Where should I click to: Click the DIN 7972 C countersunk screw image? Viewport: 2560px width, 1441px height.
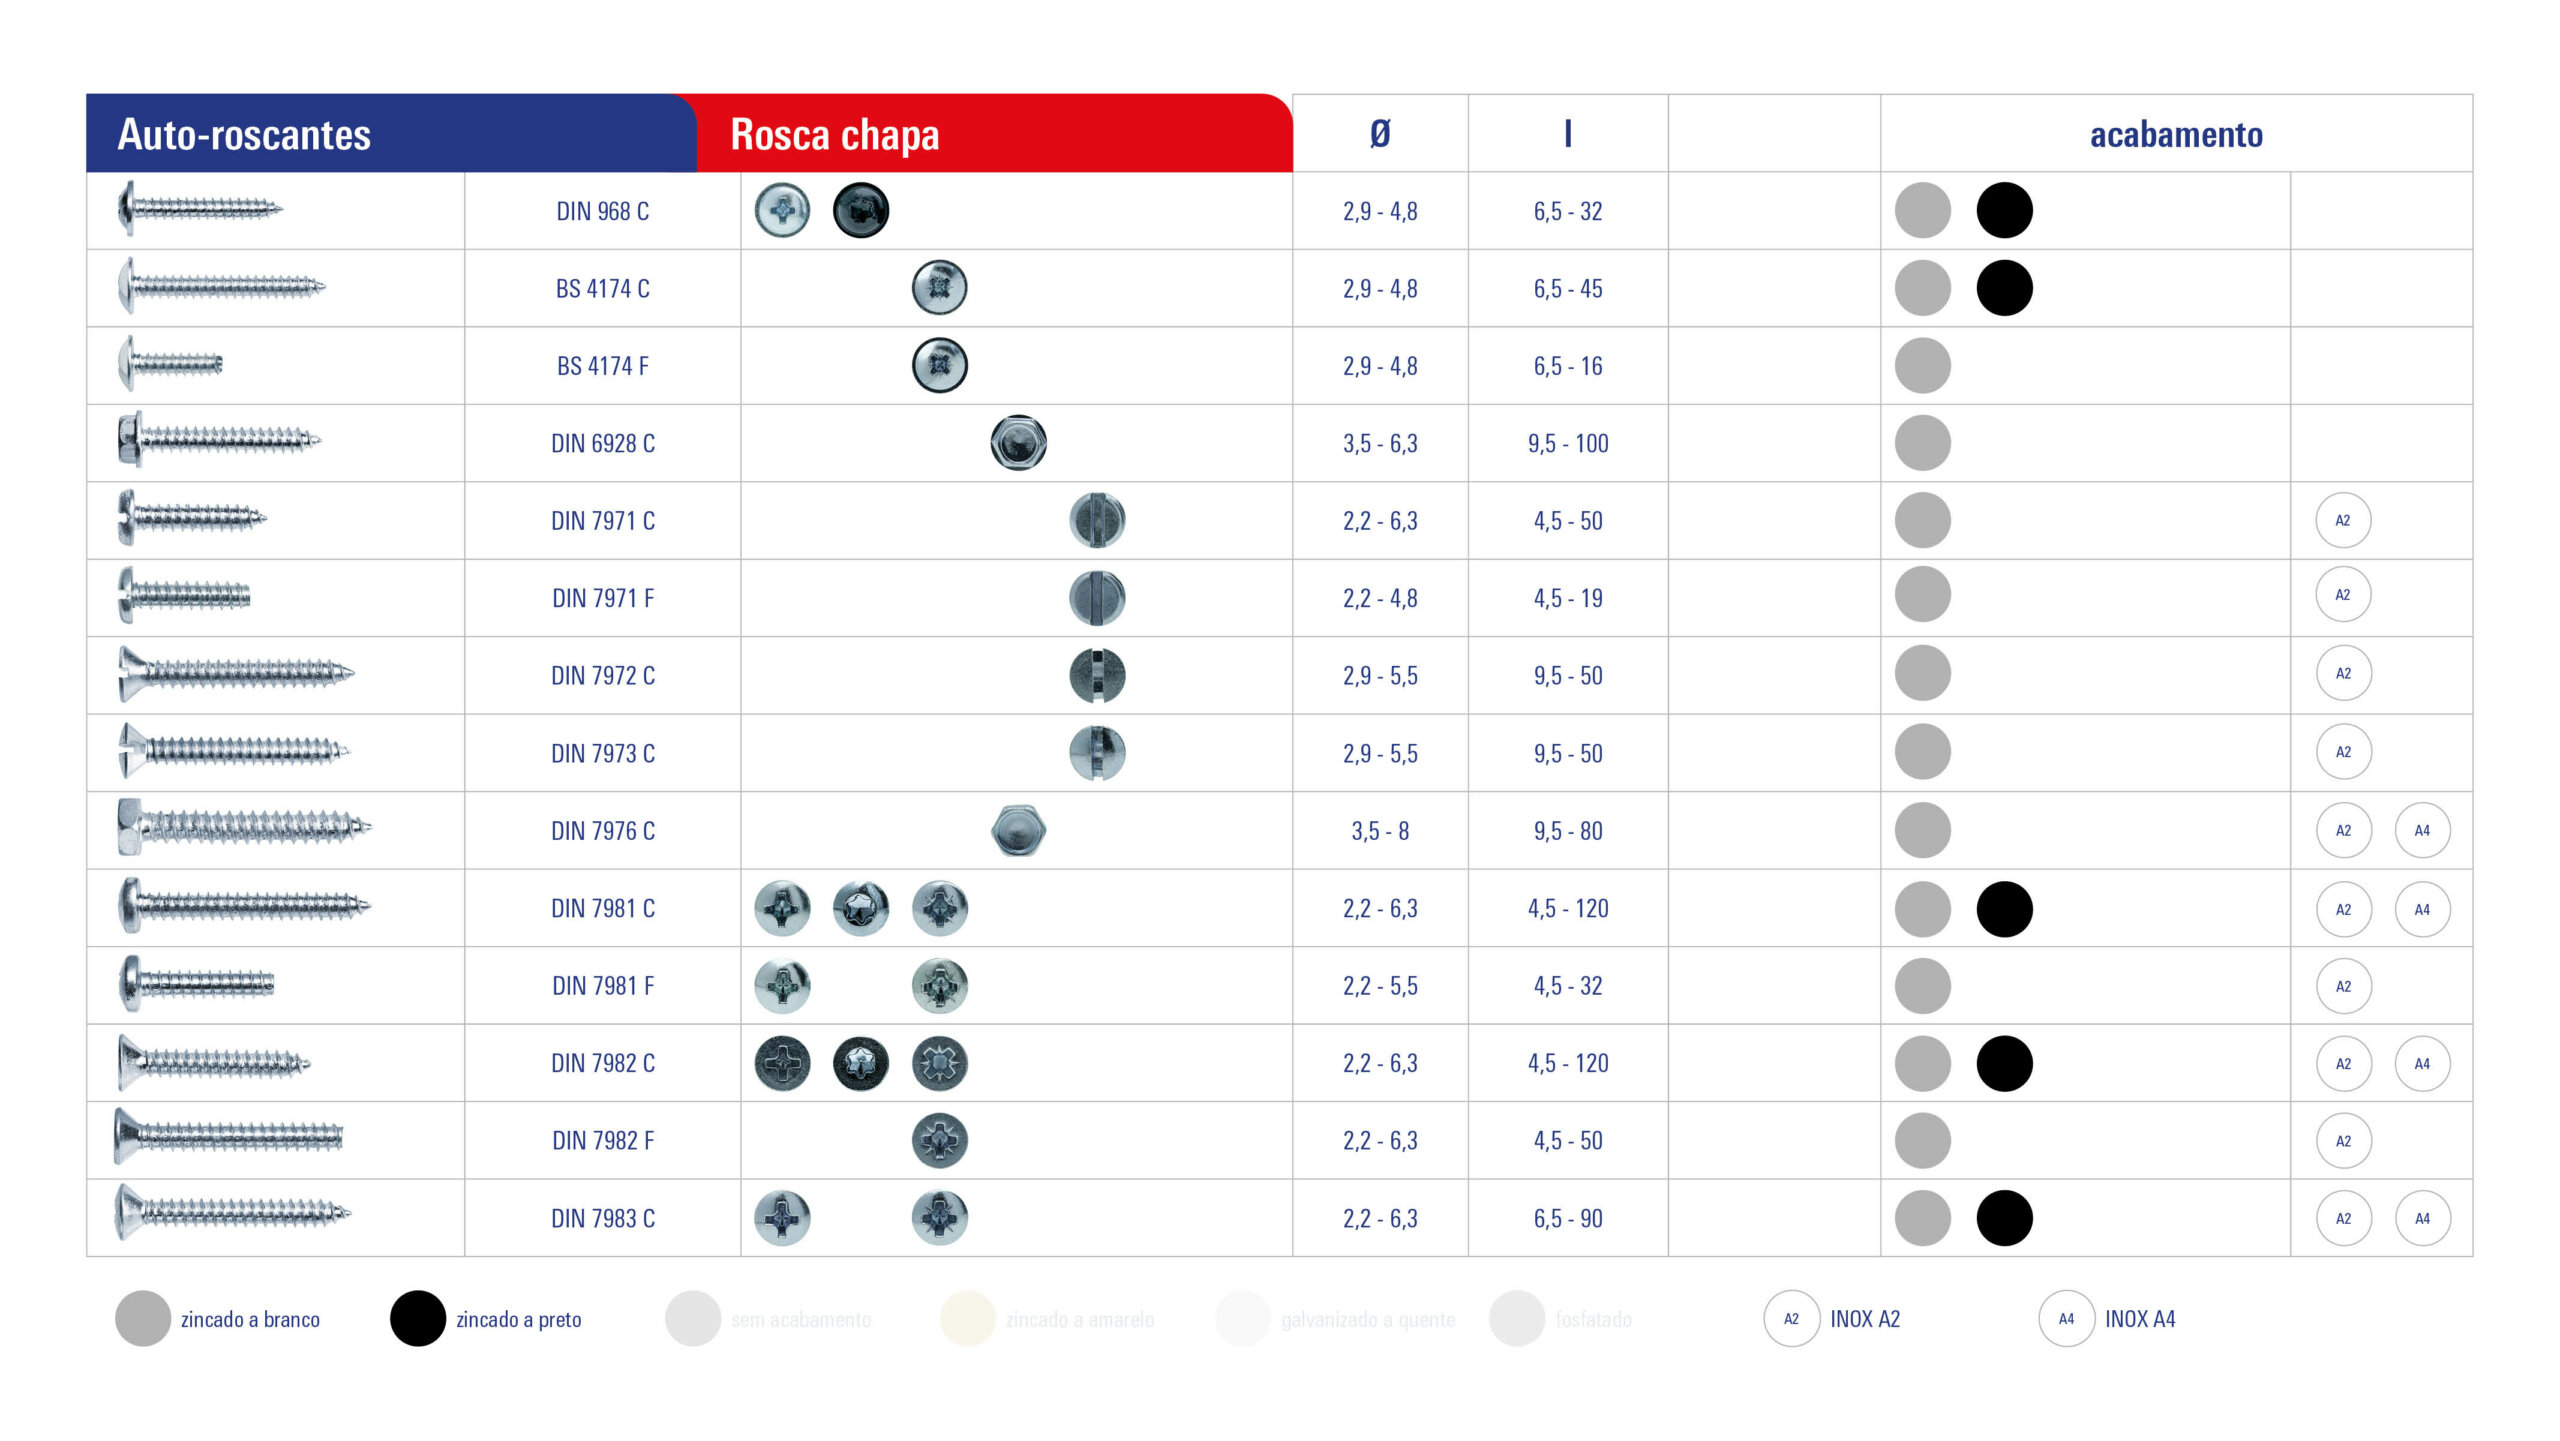(235, 672)
